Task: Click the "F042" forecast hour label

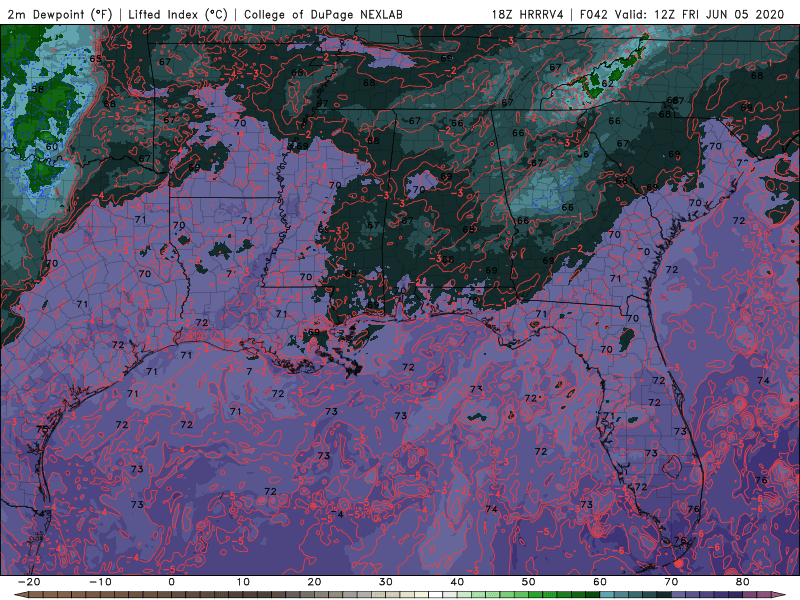Action: click(594, 14)
